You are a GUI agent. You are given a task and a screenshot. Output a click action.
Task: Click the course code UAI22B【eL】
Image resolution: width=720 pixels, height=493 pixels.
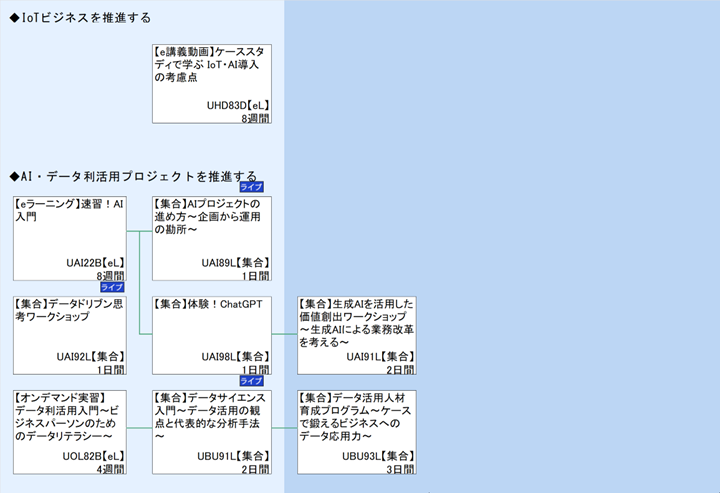[95, 262]
